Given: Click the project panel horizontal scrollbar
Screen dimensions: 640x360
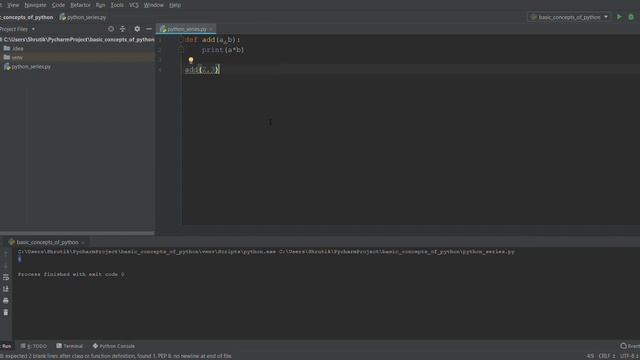Looking at the screenshot, I should (x=77, y=233).
